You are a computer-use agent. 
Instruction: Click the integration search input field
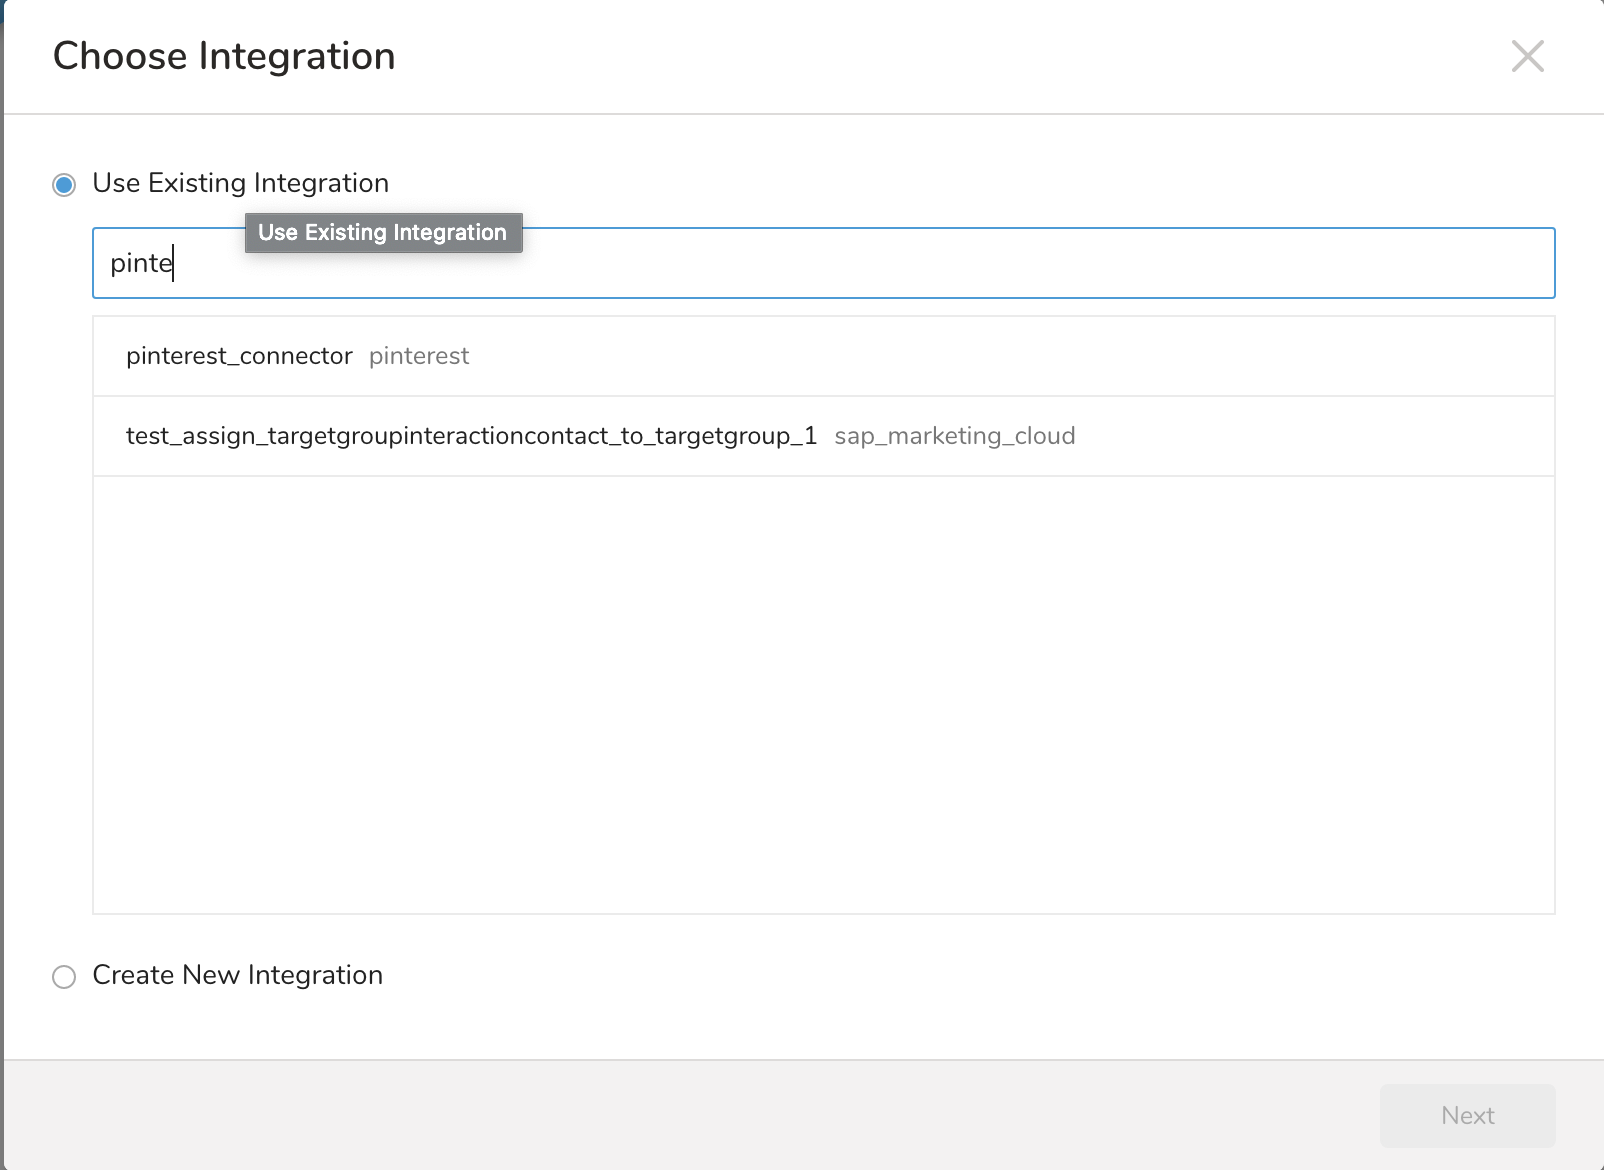point(822,264)
